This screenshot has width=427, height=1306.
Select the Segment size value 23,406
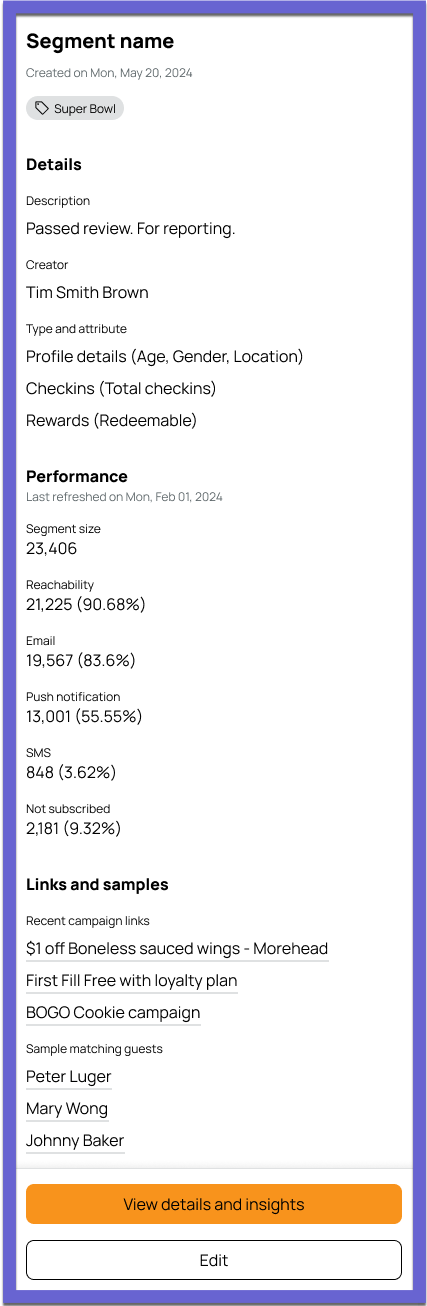pos(51,548)
